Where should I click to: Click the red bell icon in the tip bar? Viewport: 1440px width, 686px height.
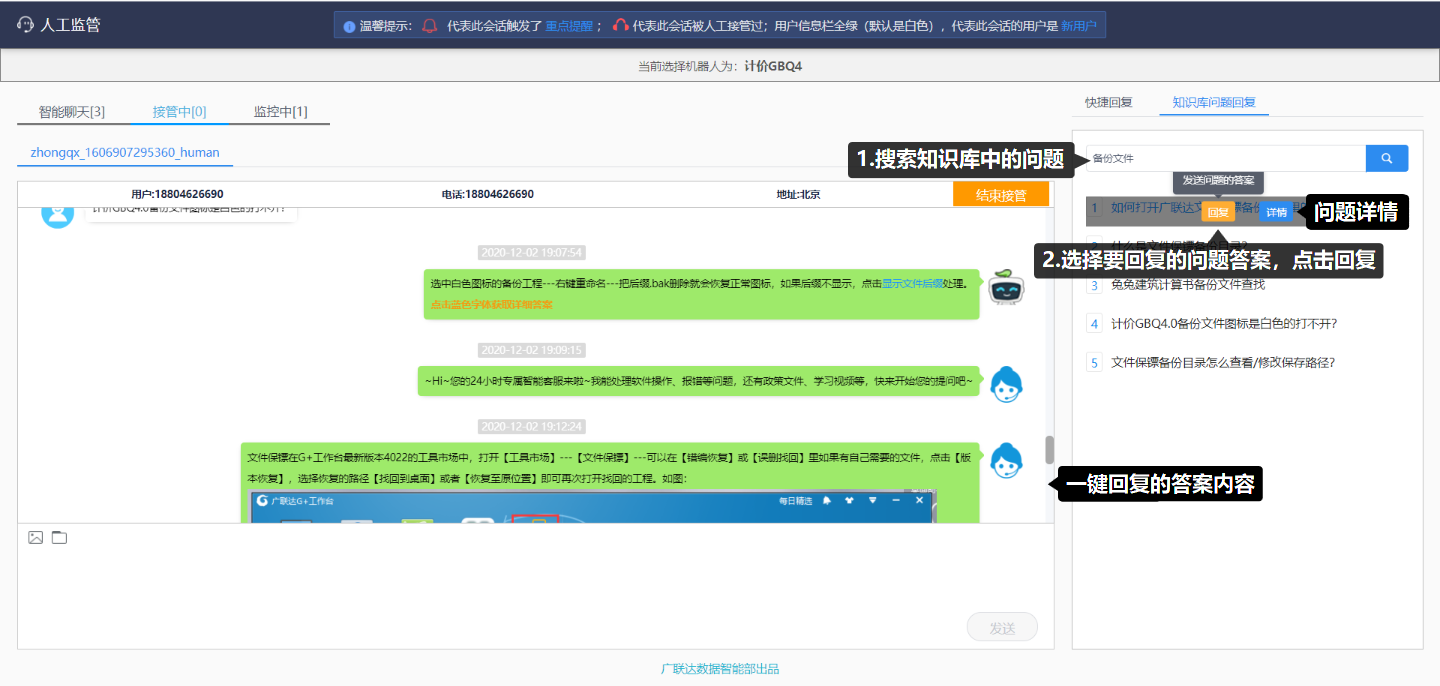(430, 26)
